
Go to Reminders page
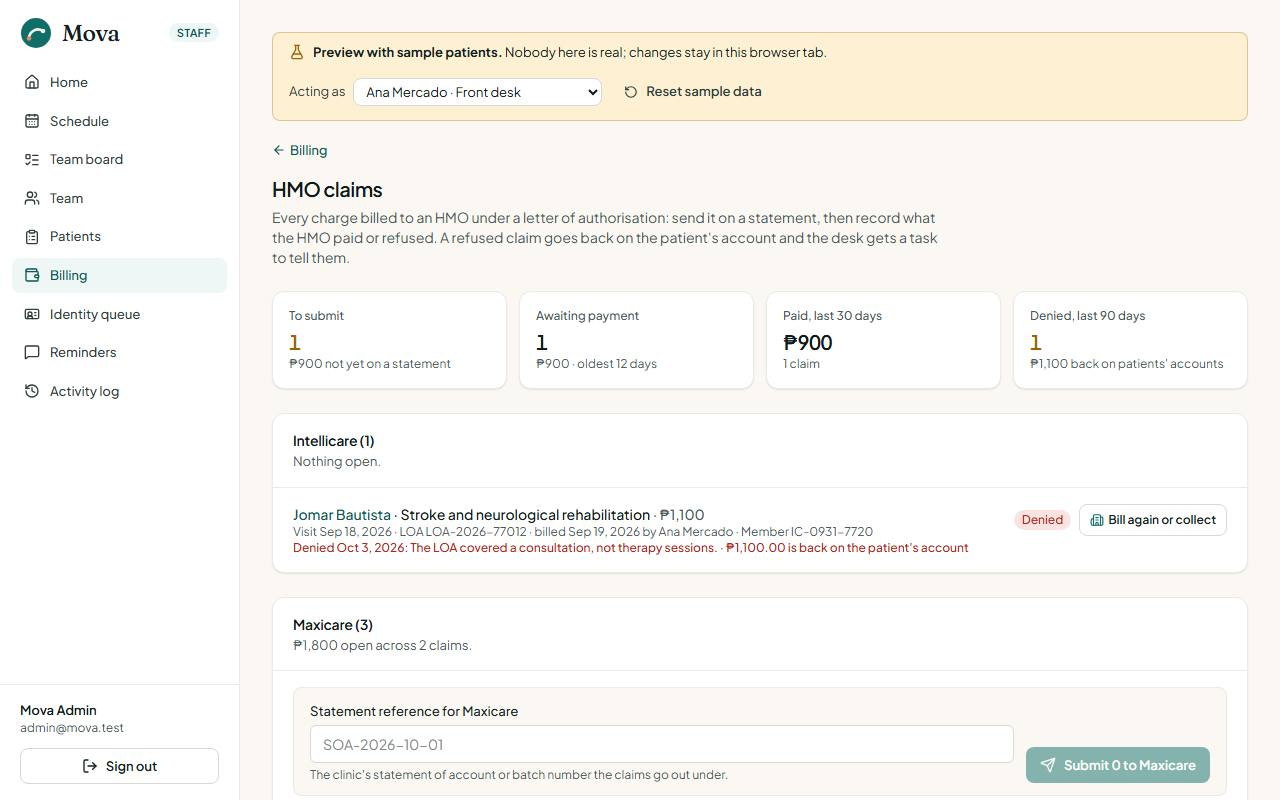(120, 352)
